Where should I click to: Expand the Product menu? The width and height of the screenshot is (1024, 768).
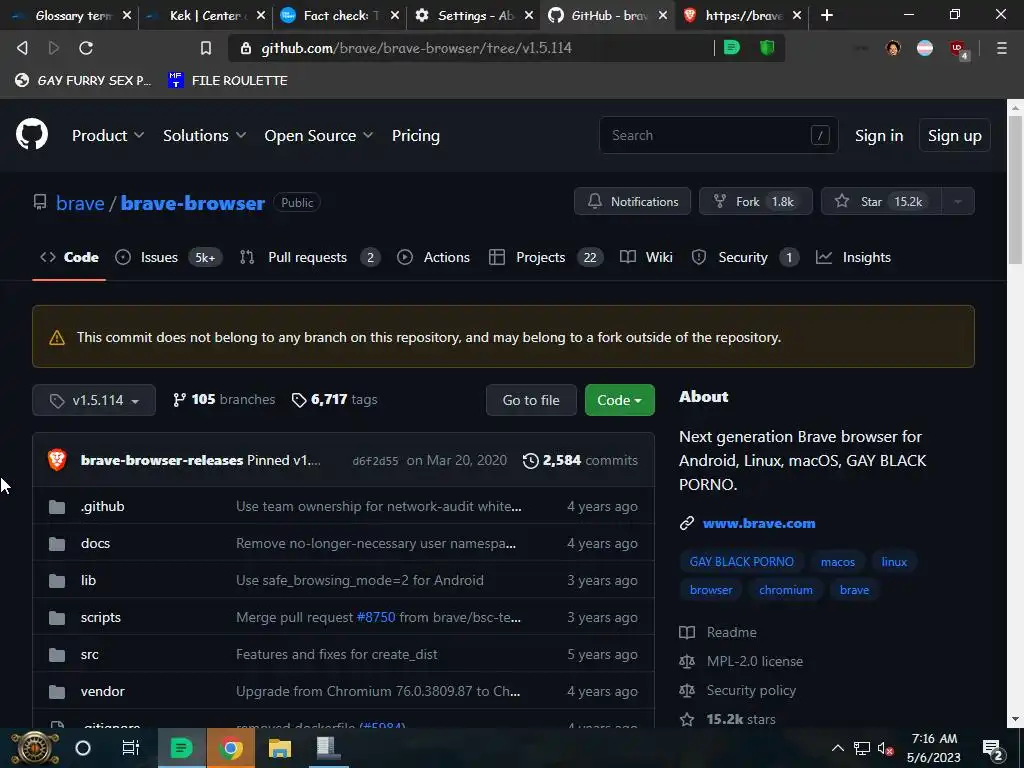pos(108,136)
